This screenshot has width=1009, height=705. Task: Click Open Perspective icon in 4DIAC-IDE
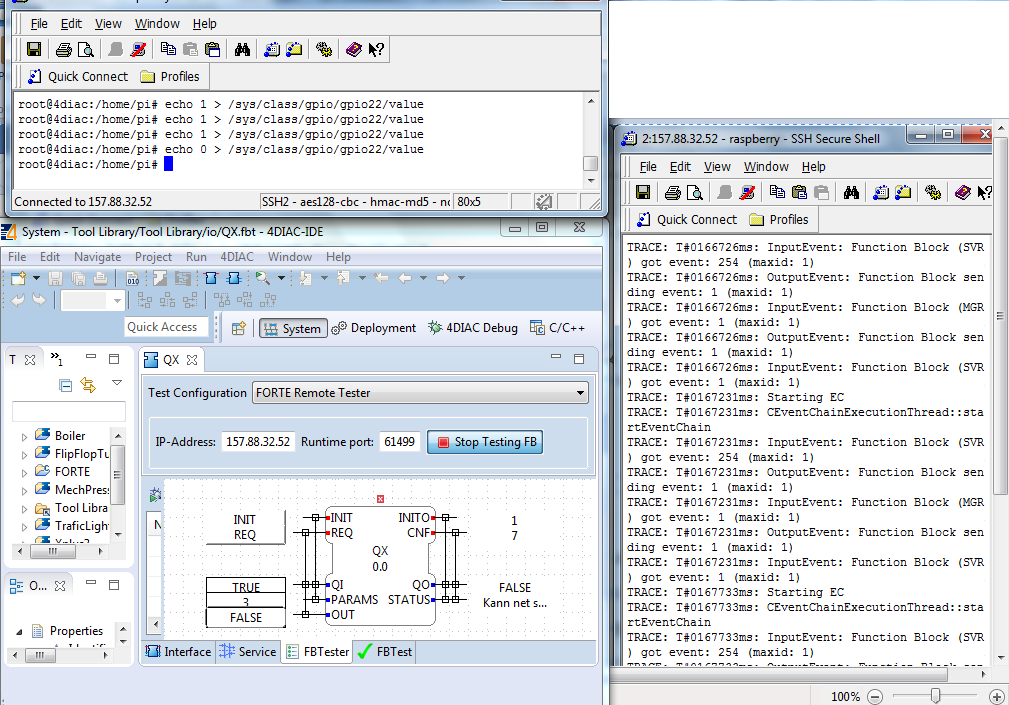[x=239, y=328]
